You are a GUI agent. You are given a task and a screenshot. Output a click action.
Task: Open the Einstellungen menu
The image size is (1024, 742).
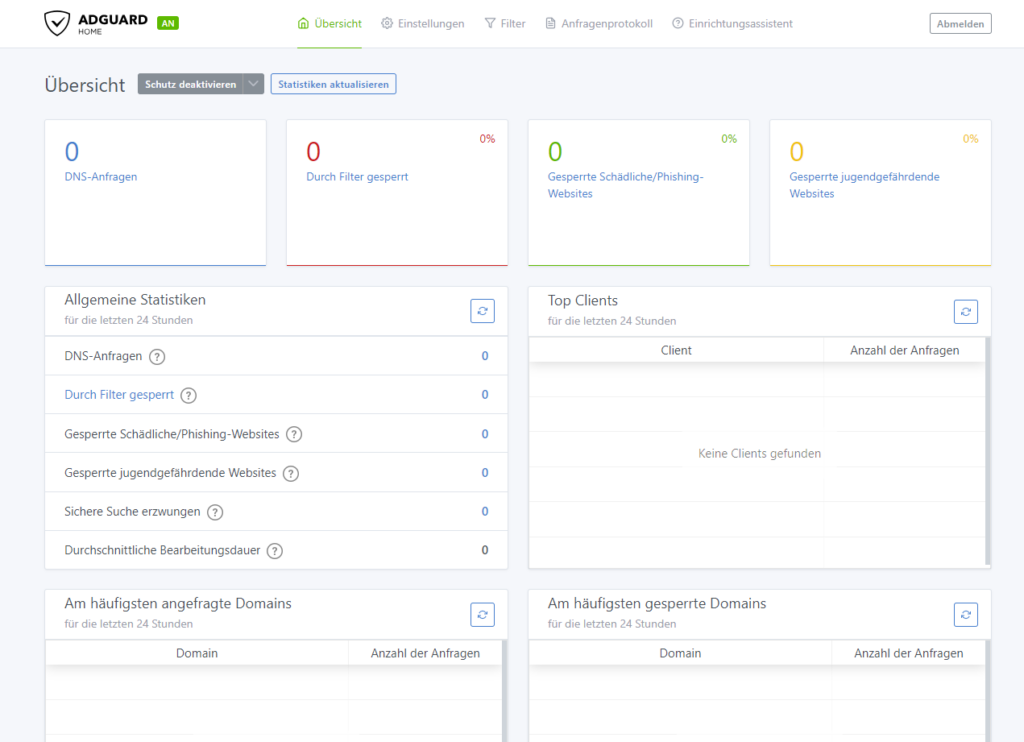423,24
